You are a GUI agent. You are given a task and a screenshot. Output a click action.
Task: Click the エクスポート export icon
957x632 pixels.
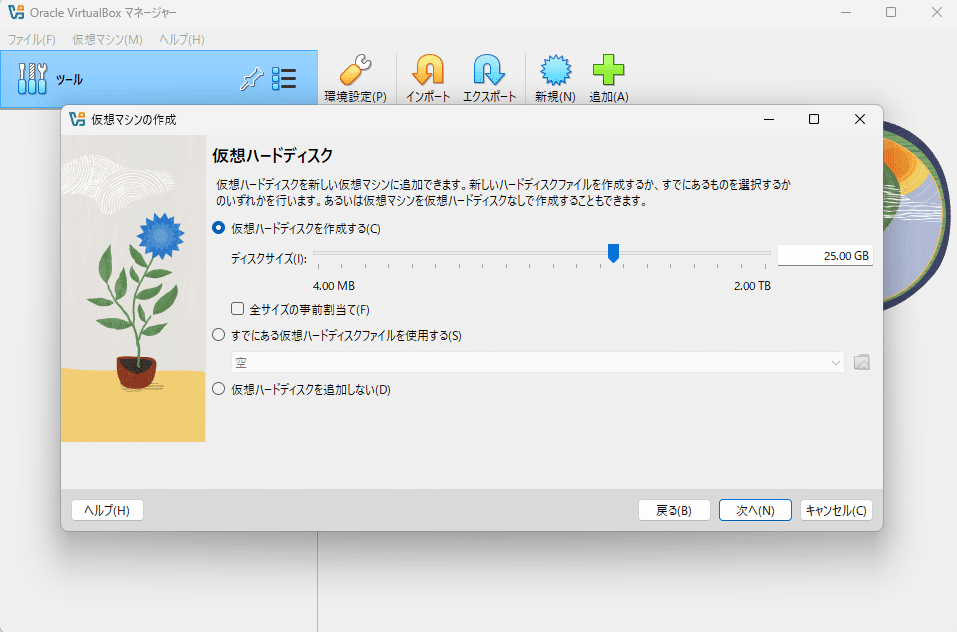coord(489,78)
